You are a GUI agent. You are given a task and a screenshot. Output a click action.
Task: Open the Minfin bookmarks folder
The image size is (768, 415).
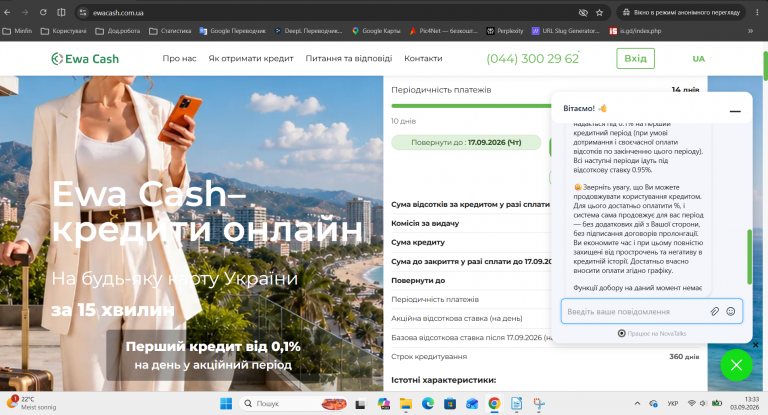tap(18, 31)
